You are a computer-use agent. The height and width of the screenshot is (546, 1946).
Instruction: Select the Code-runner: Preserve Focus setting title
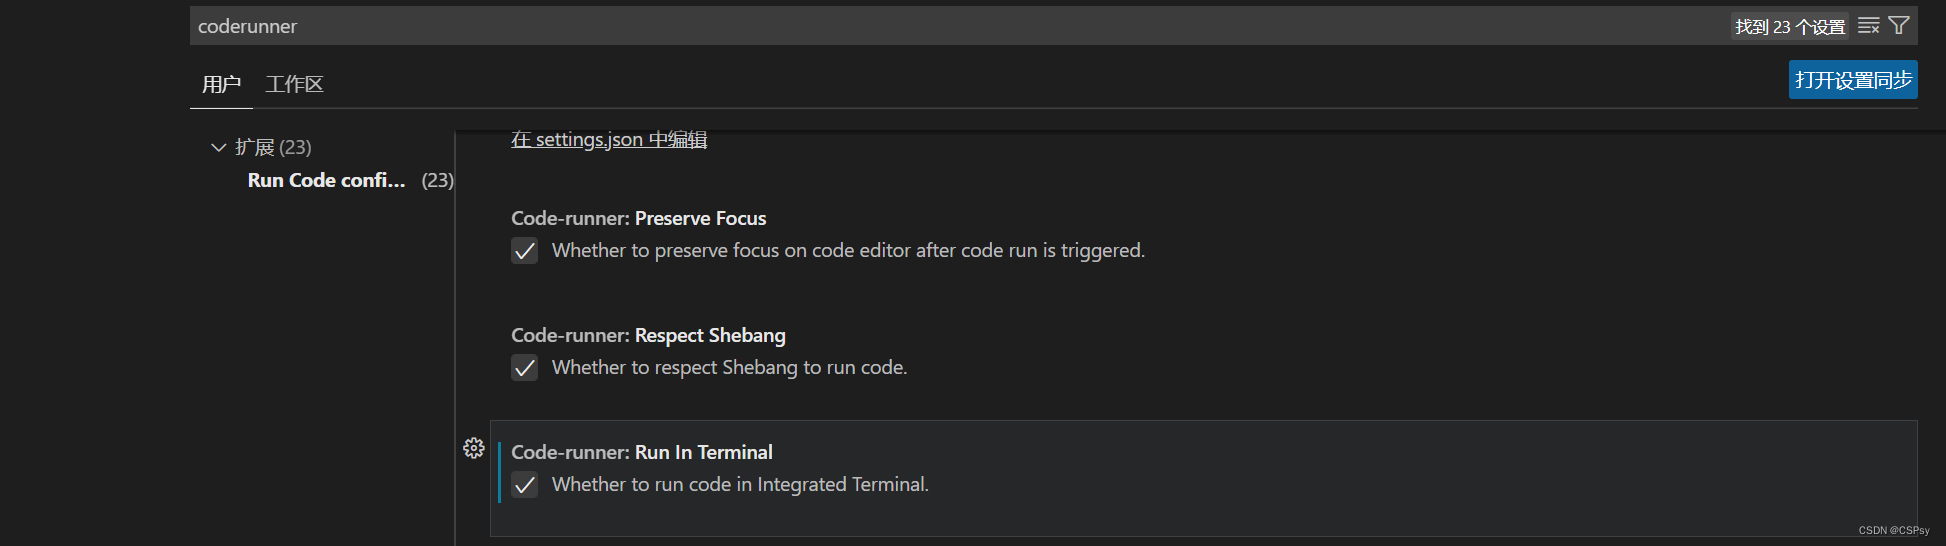tap(639, 218)
